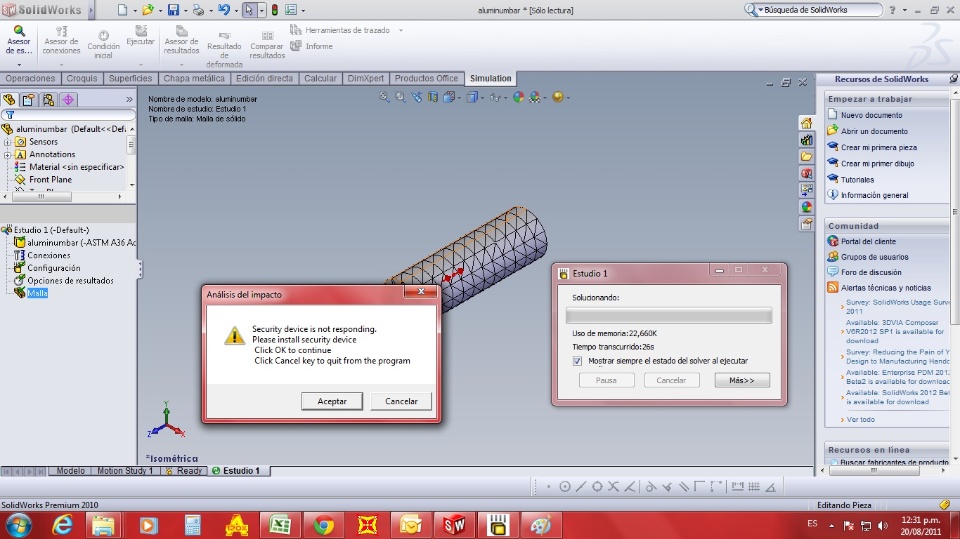Click the Más>> button in Estudio 1 dialog
The image size is (960, 539).
(x=741, y=380)
